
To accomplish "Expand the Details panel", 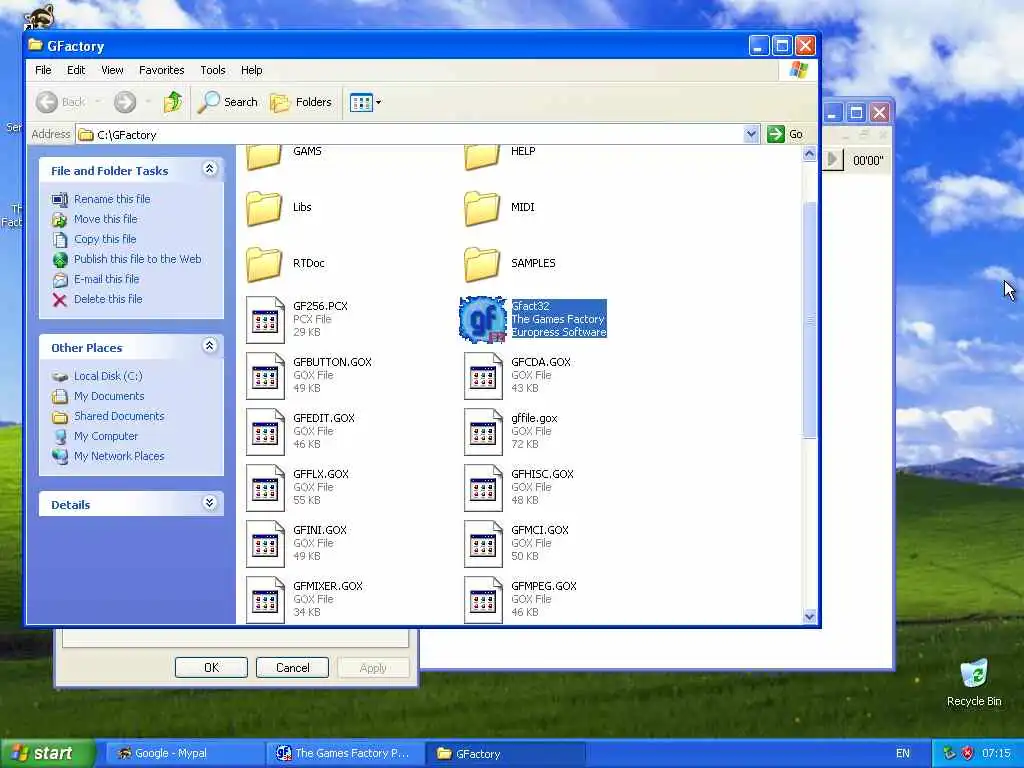I will tap(210, 502).
